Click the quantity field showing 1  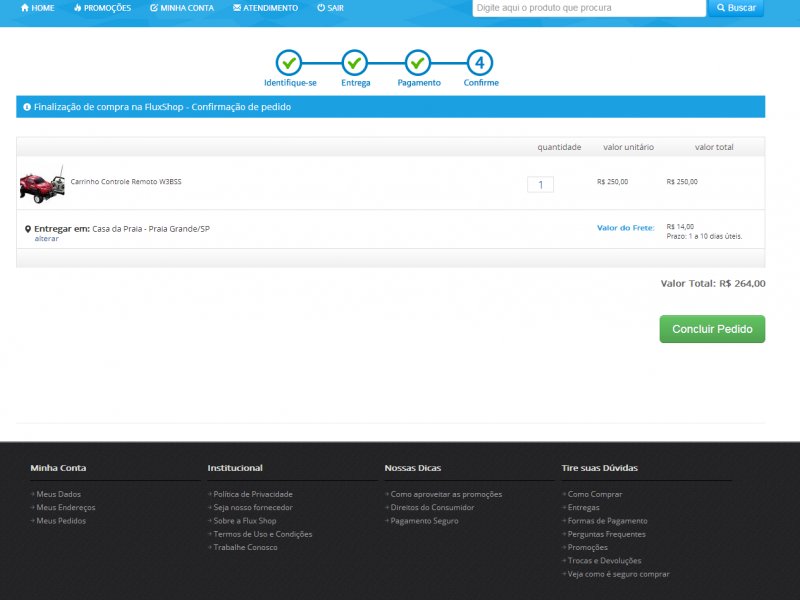pos(540,185)
